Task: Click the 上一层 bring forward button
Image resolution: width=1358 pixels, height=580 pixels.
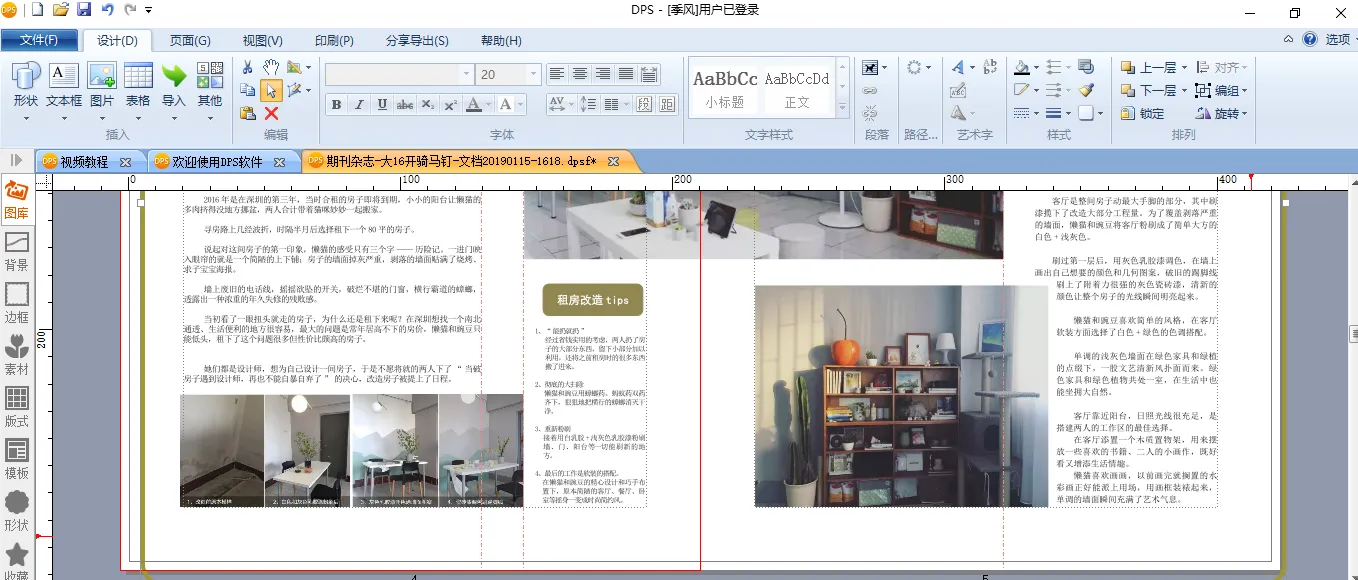Action: (1150, 67)
